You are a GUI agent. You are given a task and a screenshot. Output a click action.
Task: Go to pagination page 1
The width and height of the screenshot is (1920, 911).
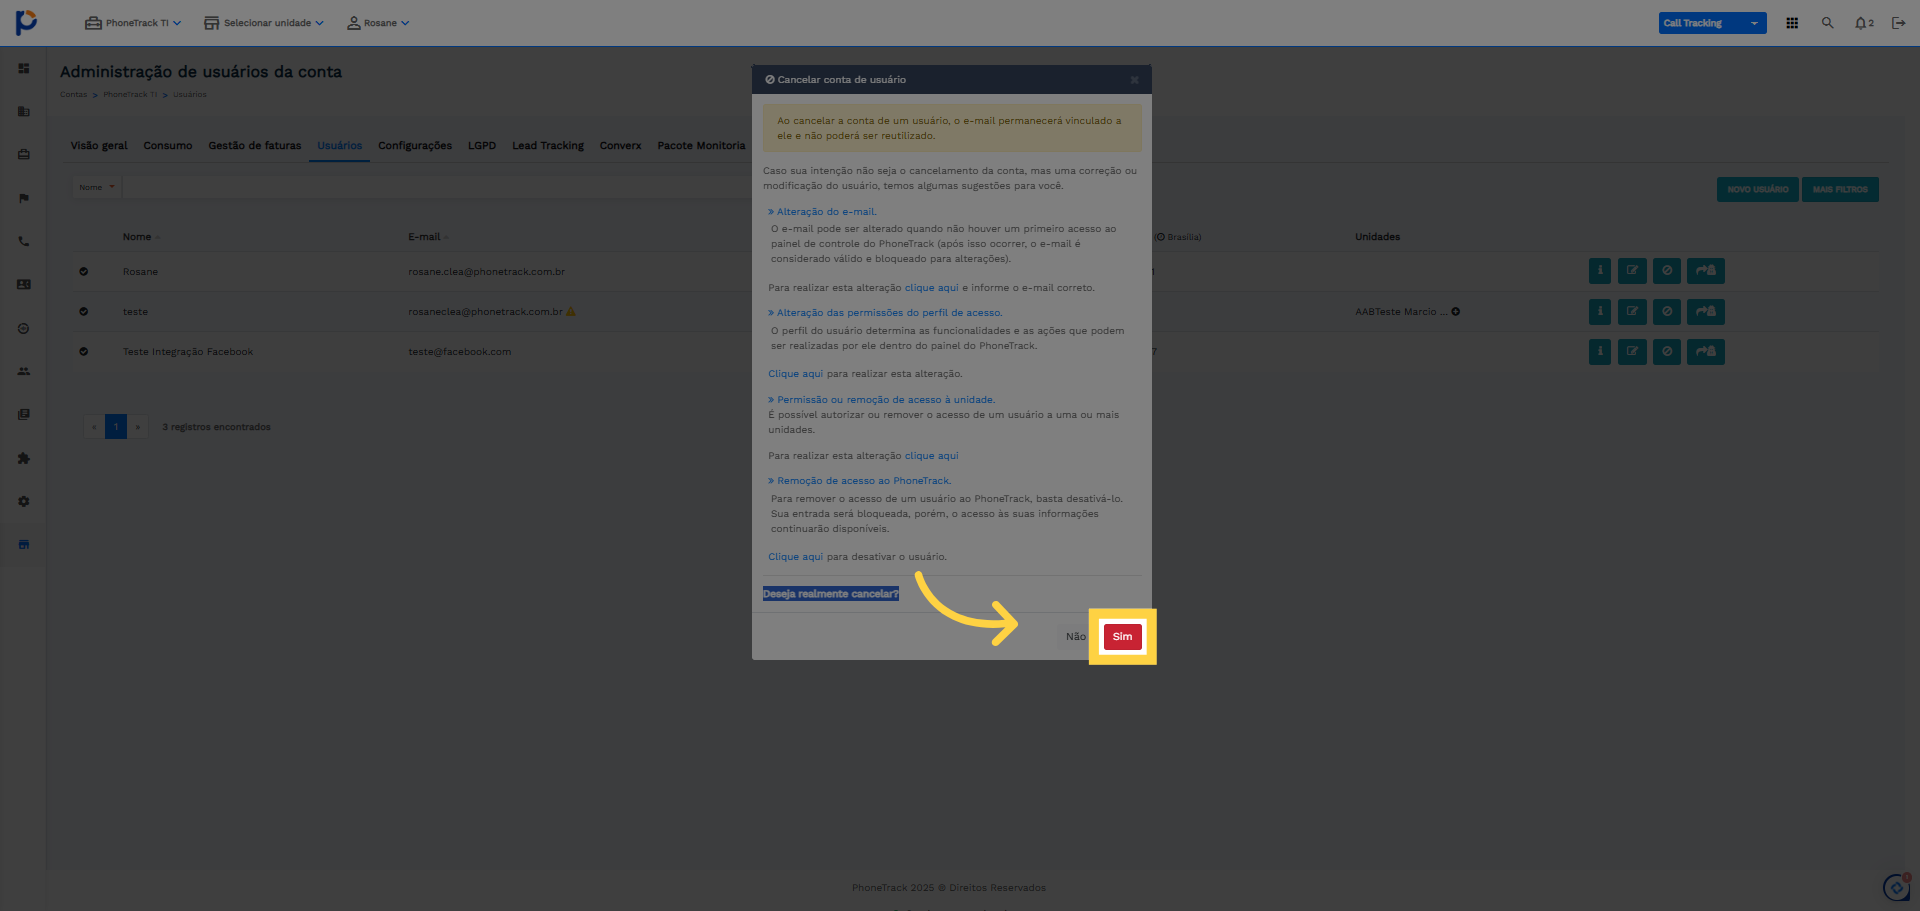pyautogui.click(x=116, y=427)
